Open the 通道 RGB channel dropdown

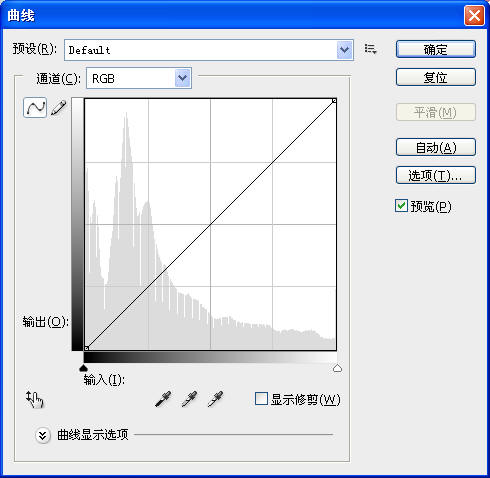(x=139, y=78)
